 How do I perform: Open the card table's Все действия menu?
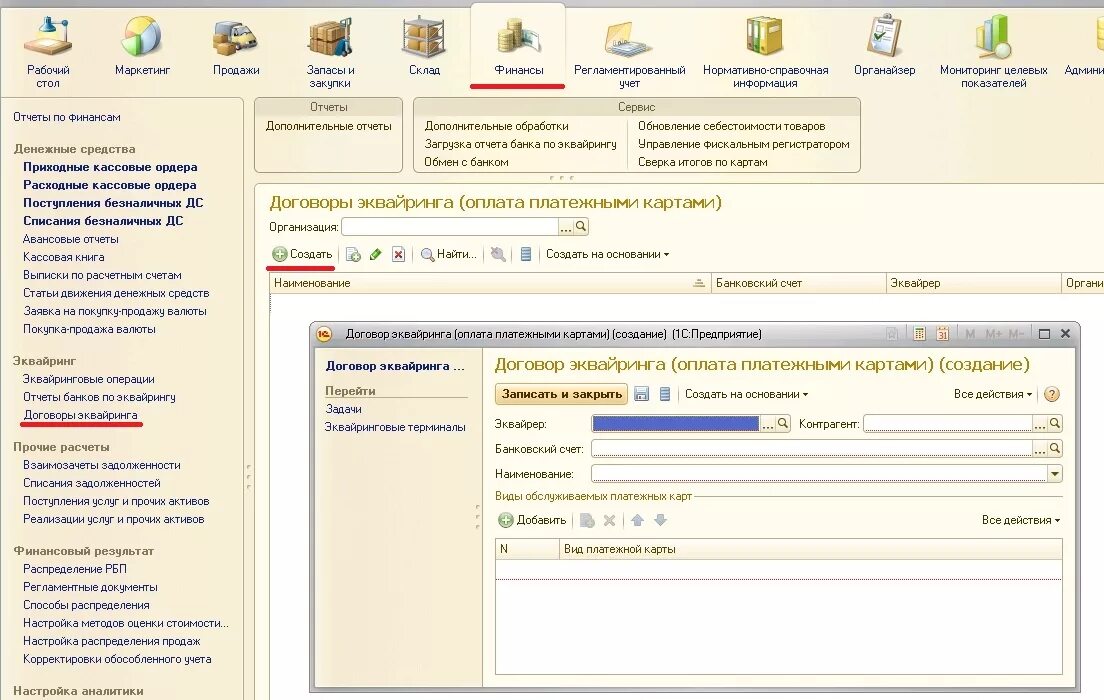[x=1021, y=520]
